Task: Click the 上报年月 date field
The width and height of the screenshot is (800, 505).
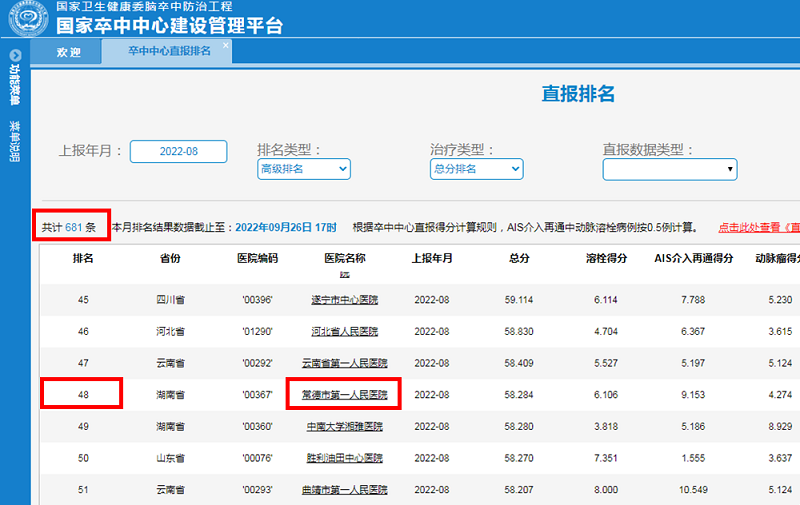Action: point(178,151)
